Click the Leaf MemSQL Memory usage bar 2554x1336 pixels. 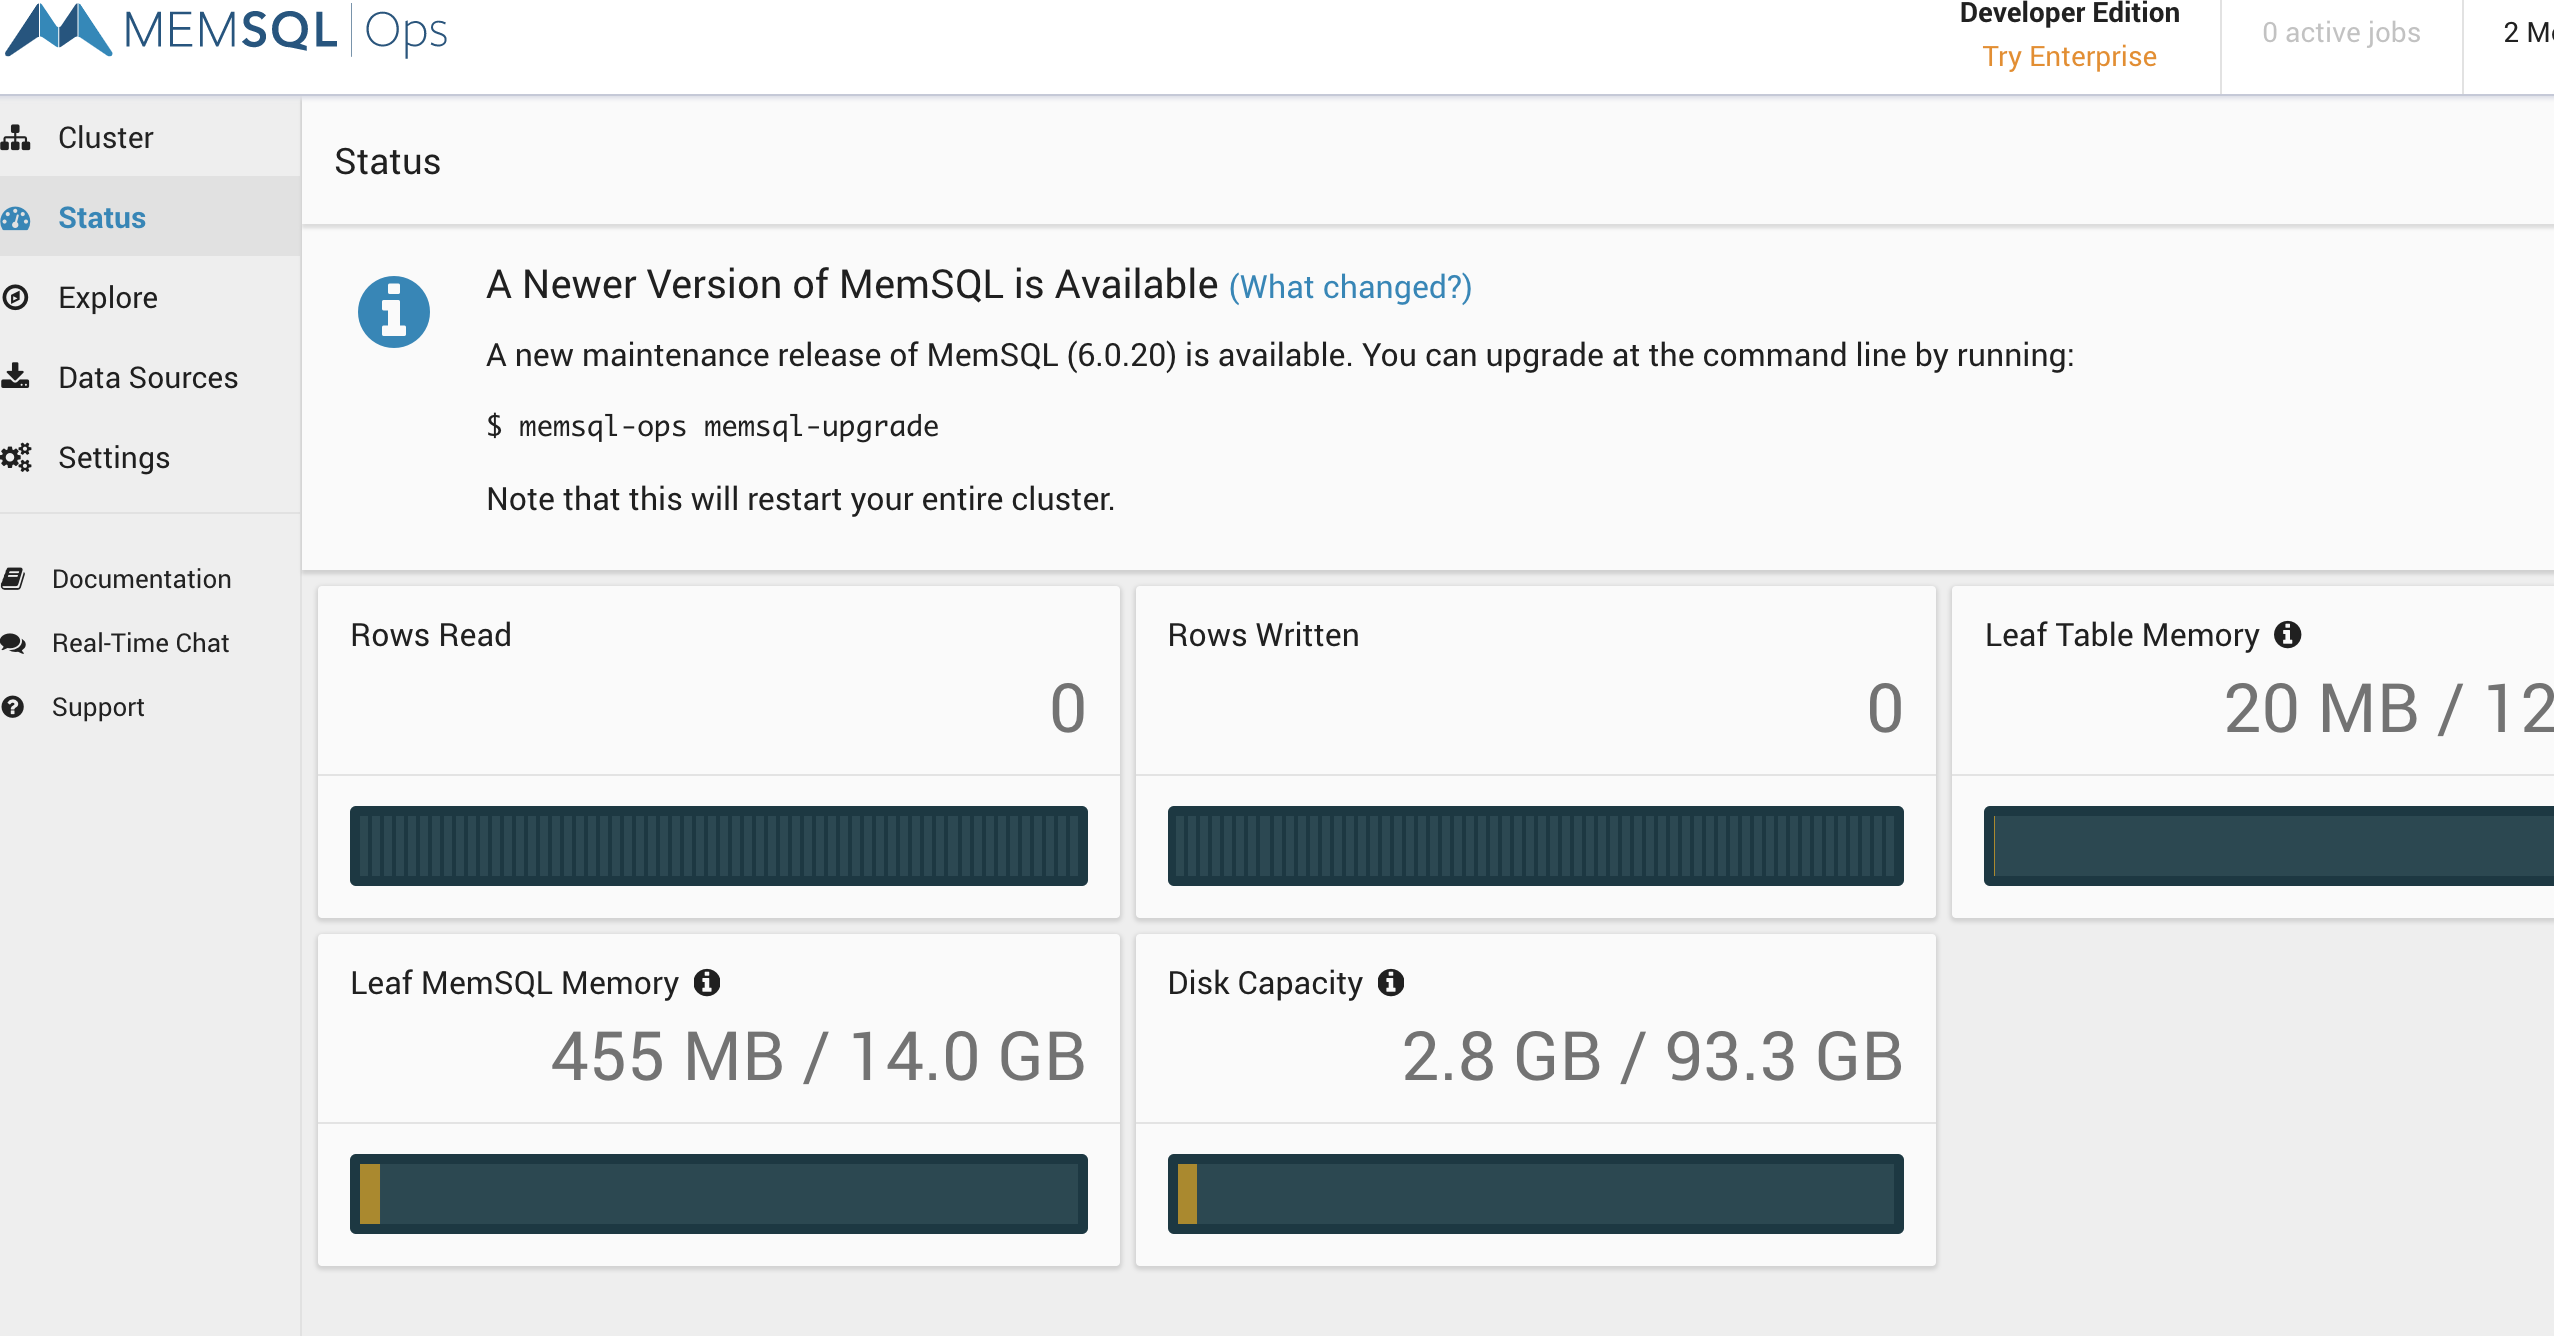coord(718,1193)
